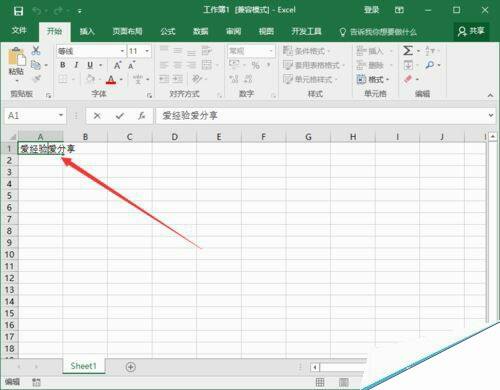The height and width of the screenshot is (390, 500).
Task: Toggle Align Right
Action: click(191, 65)
